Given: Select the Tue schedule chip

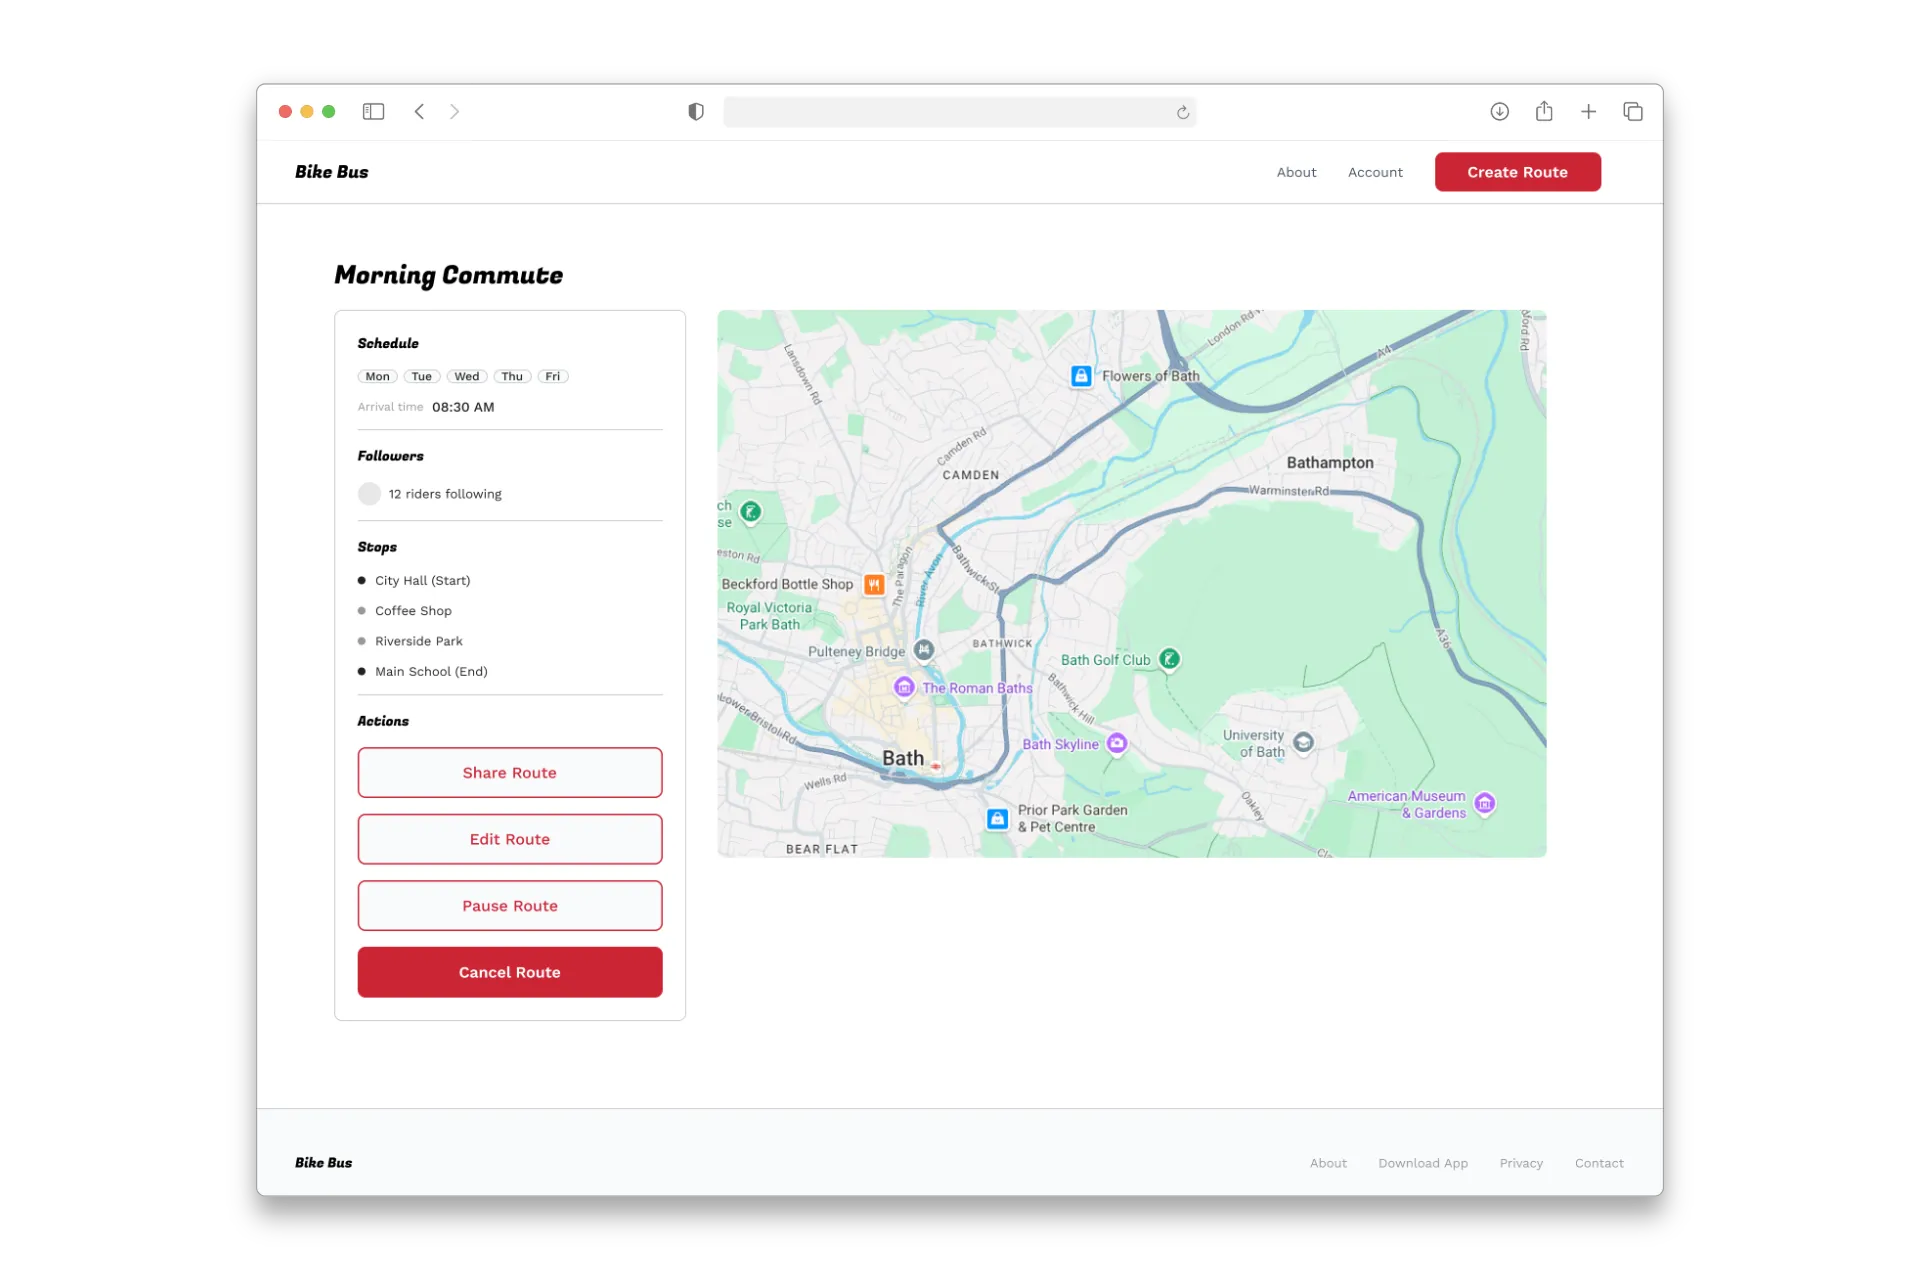Looking at the screenshot, I should click(x=422, y=376).
